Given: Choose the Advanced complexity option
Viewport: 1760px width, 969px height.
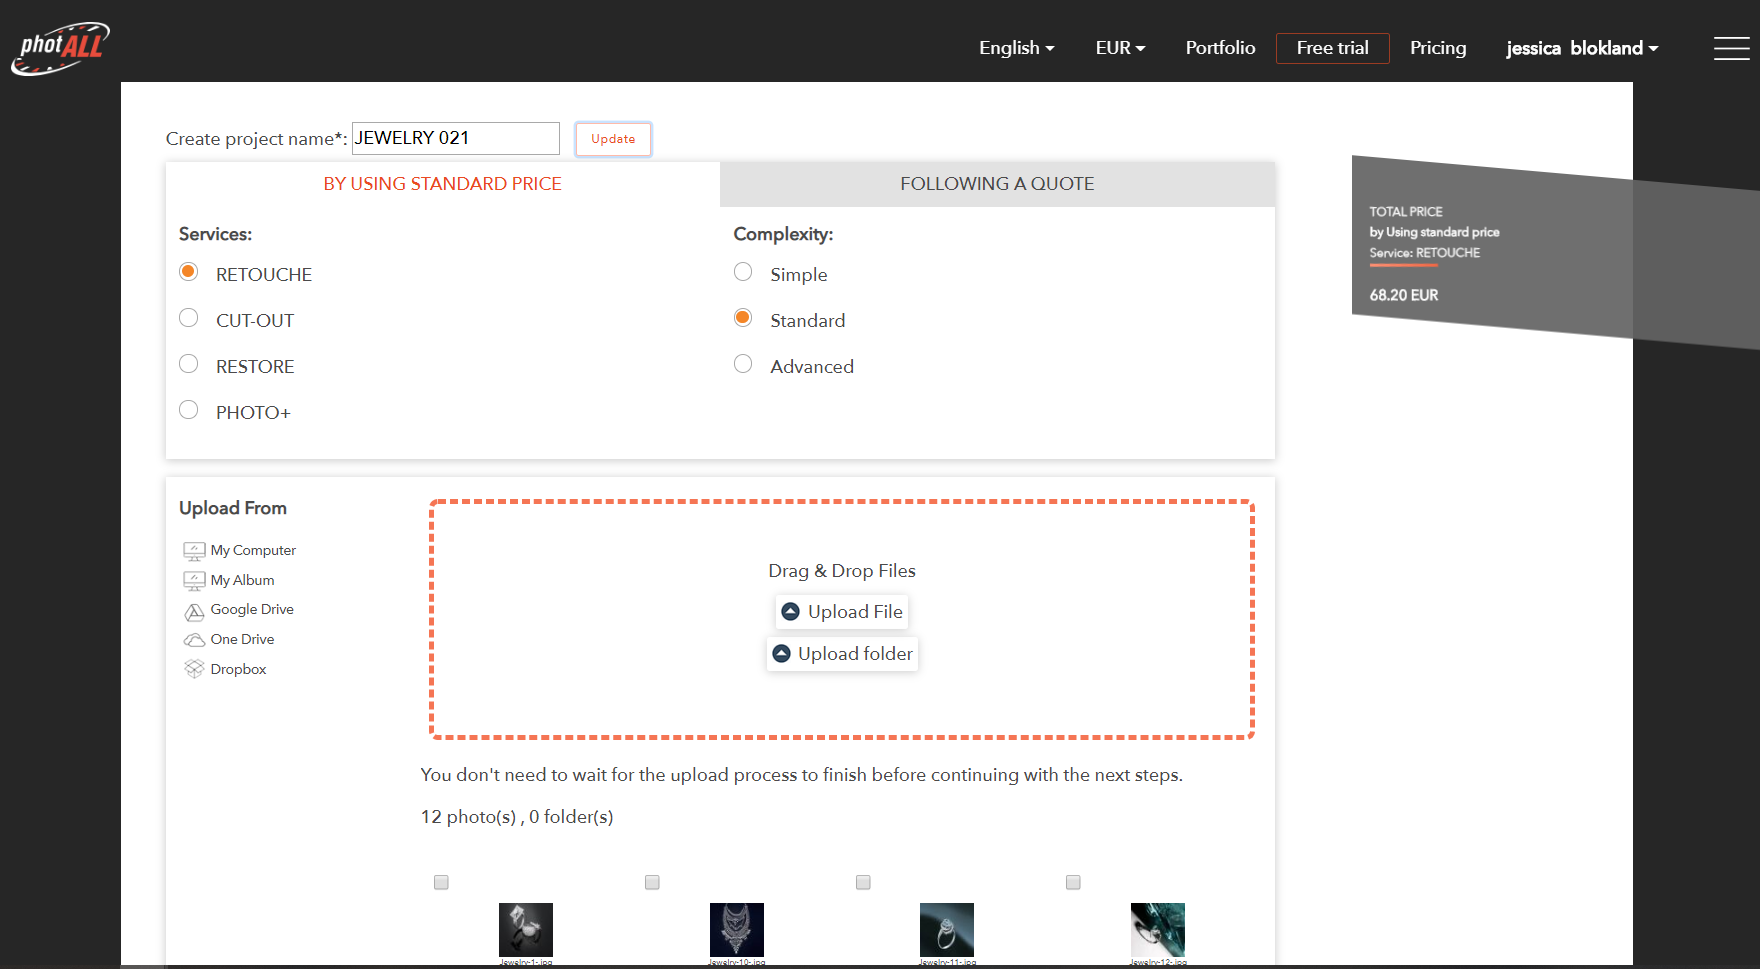Looking at the screenshot, I should 743,364.
